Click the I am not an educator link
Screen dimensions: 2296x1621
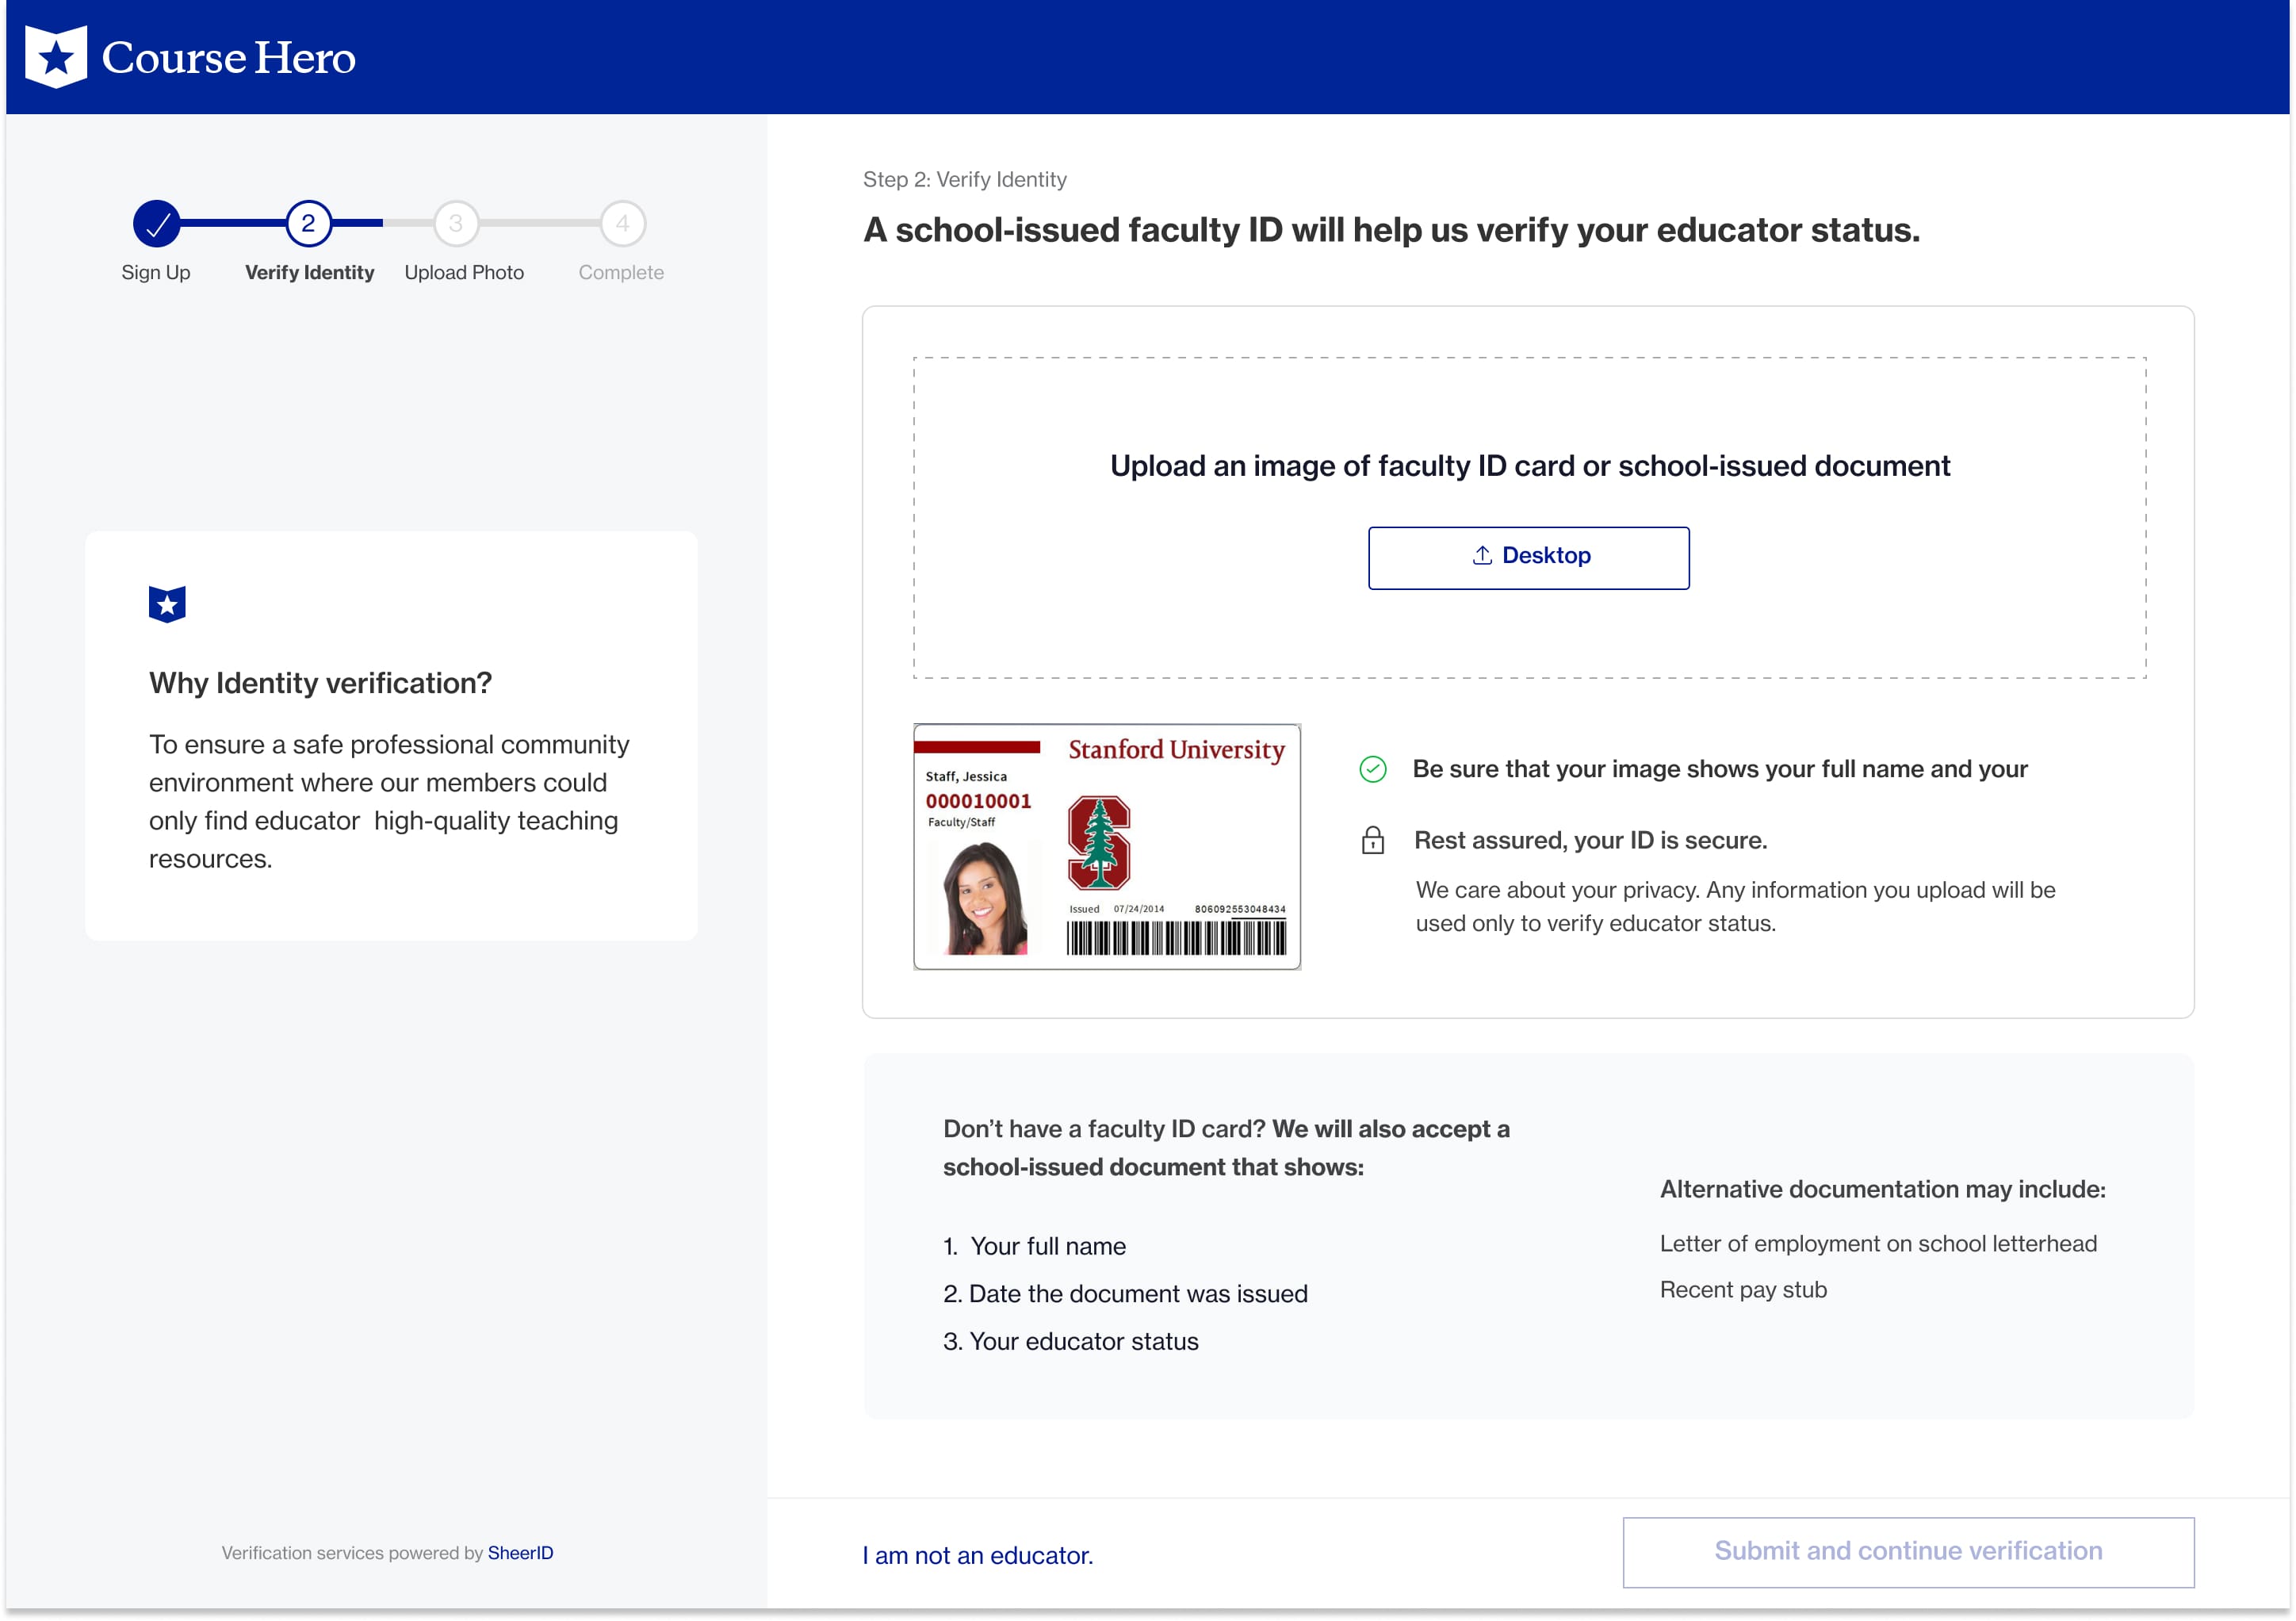coord(977,1556)
